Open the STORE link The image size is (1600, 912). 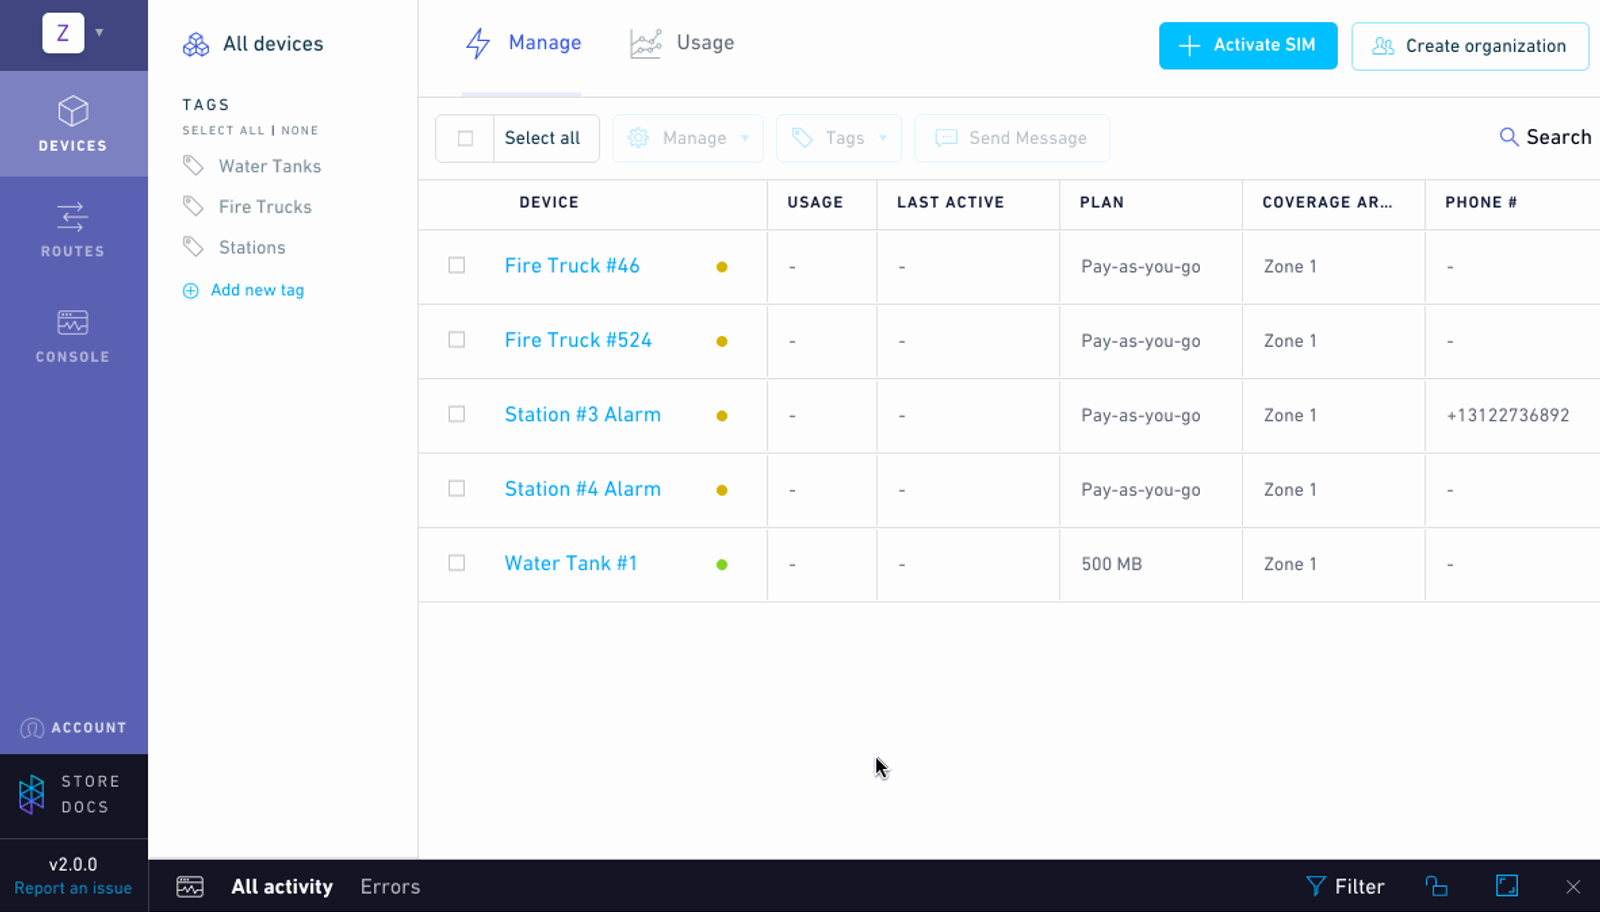click(90, 781)
